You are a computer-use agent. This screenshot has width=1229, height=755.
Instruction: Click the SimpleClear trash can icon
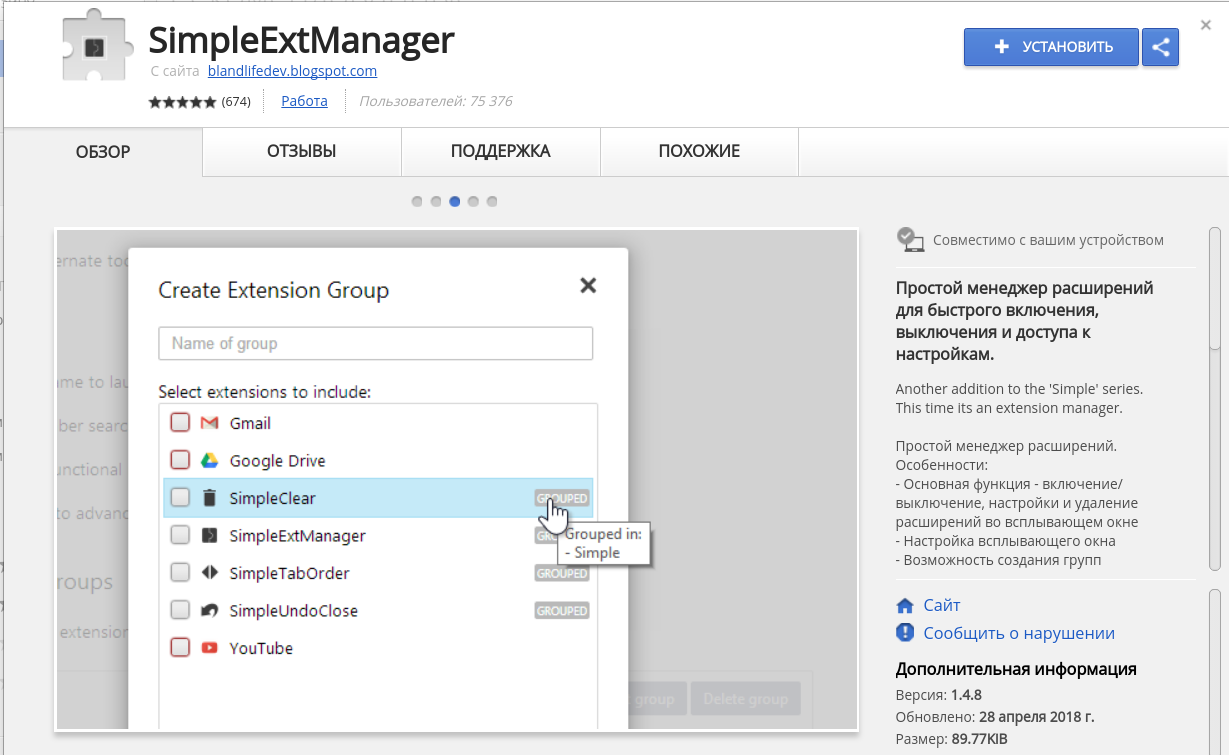(x=209, y=498)
